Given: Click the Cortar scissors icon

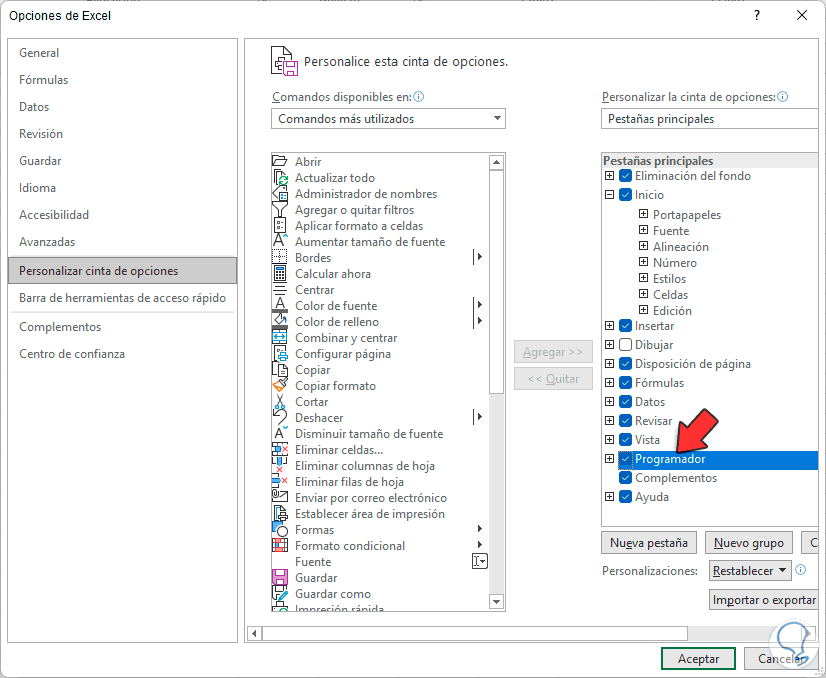Looking at the screenshot, I should [279, 401].
